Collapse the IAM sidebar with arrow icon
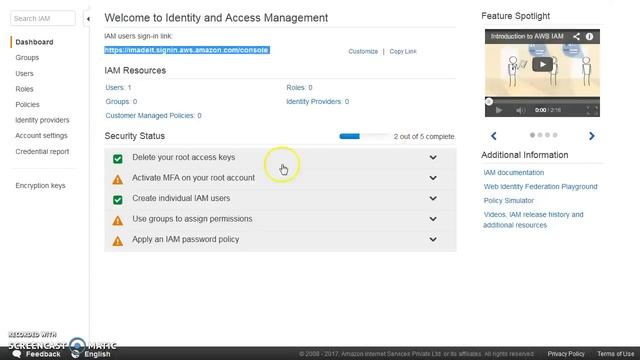The image size is (640, 360). (x=88, y=19)
